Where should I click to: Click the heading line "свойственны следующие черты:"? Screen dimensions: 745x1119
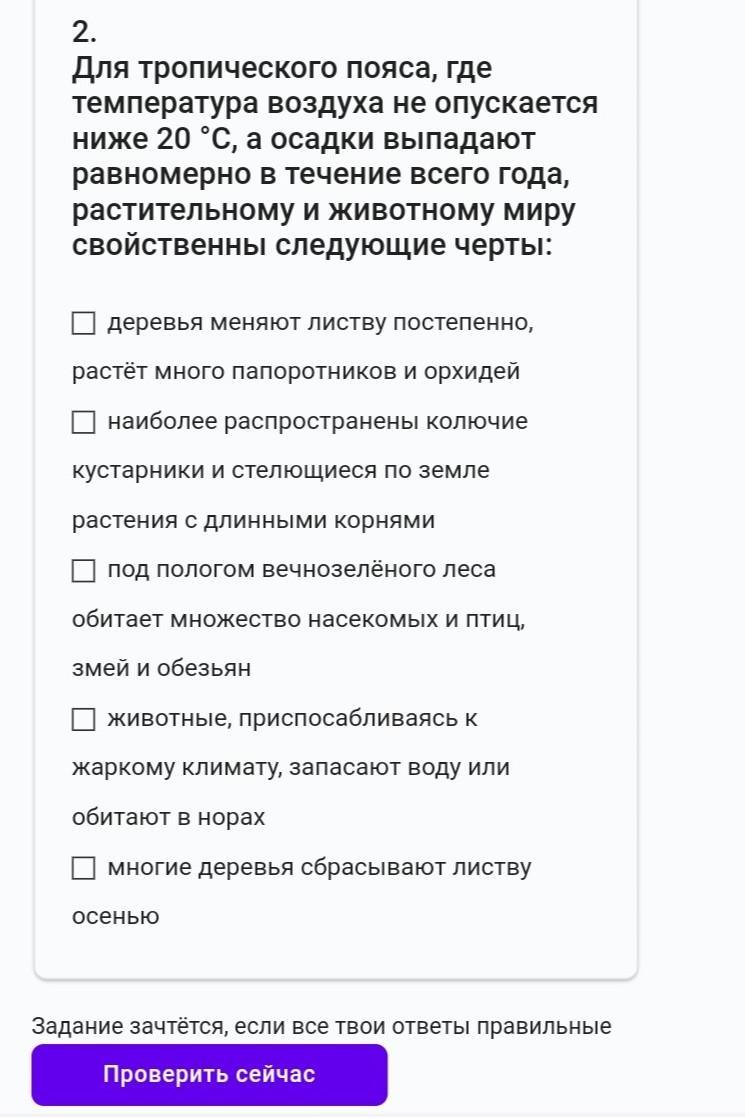(312, 245)
